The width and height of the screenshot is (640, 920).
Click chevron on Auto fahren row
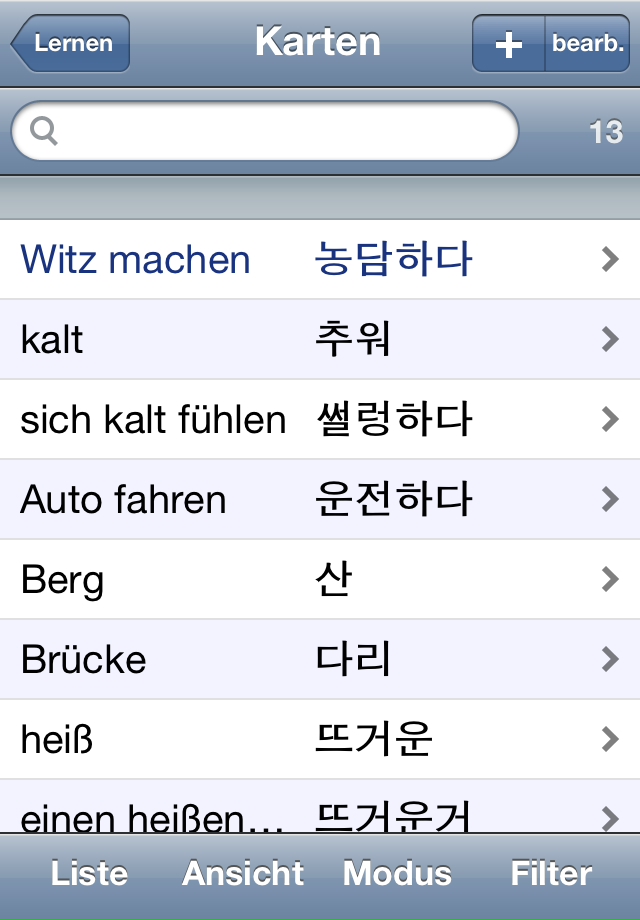(610, 500)
